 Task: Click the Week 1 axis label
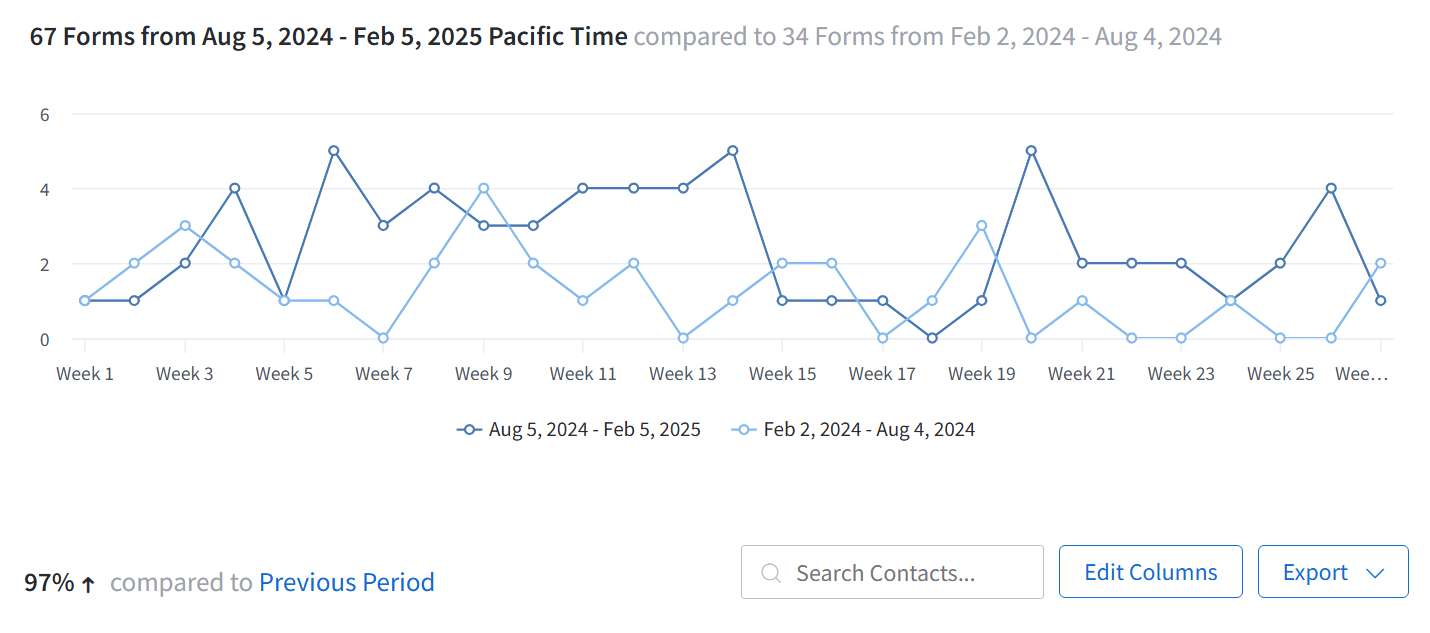pos(85,374)
